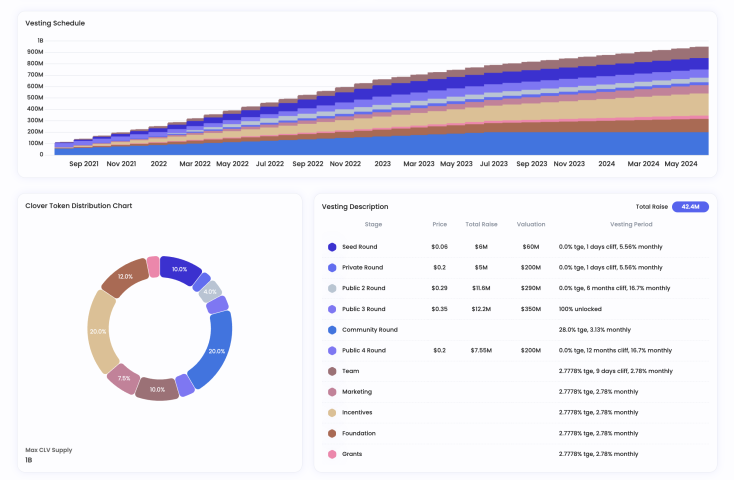Click the Valuation column header

[529, 225]
